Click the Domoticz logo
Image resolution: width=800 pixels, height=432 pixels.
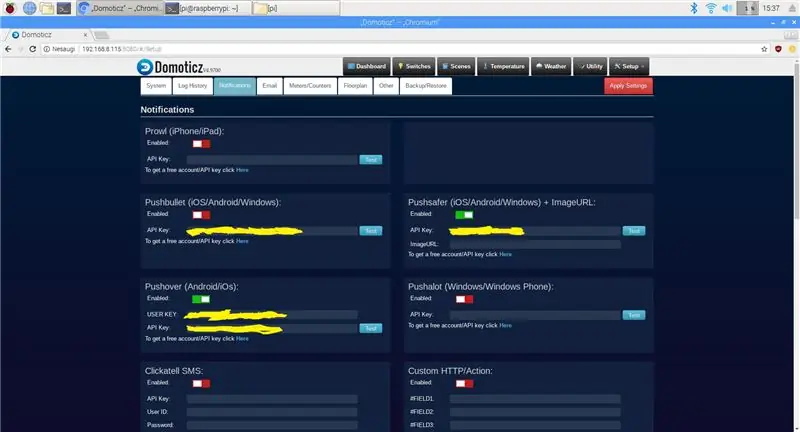pyautogui.click(x=178, y=67)
